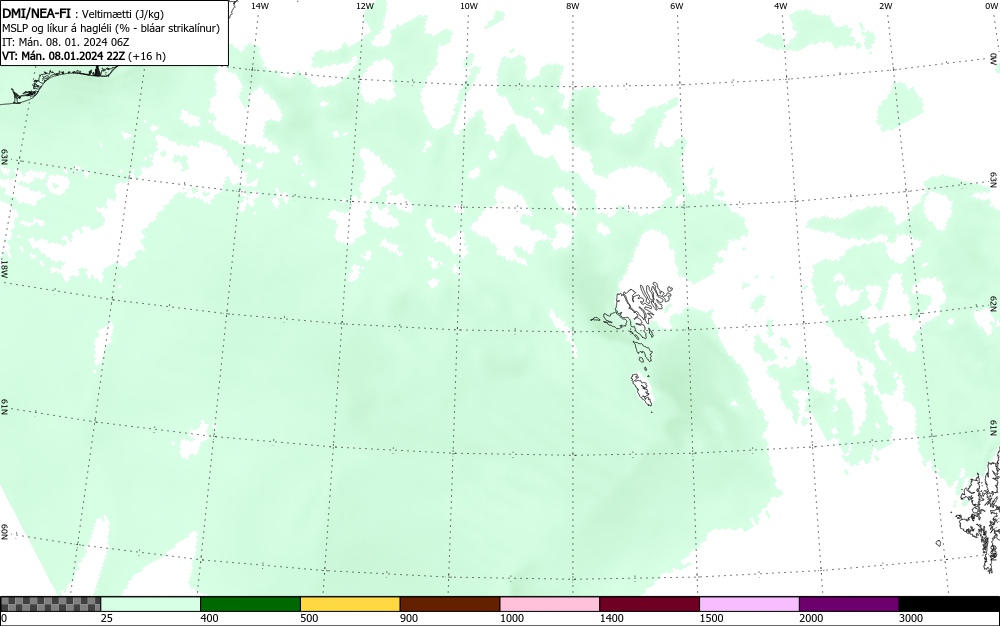Click the "62N" latitude label
The width and height of the screenshot is (1000, 626).
[994, 303]
